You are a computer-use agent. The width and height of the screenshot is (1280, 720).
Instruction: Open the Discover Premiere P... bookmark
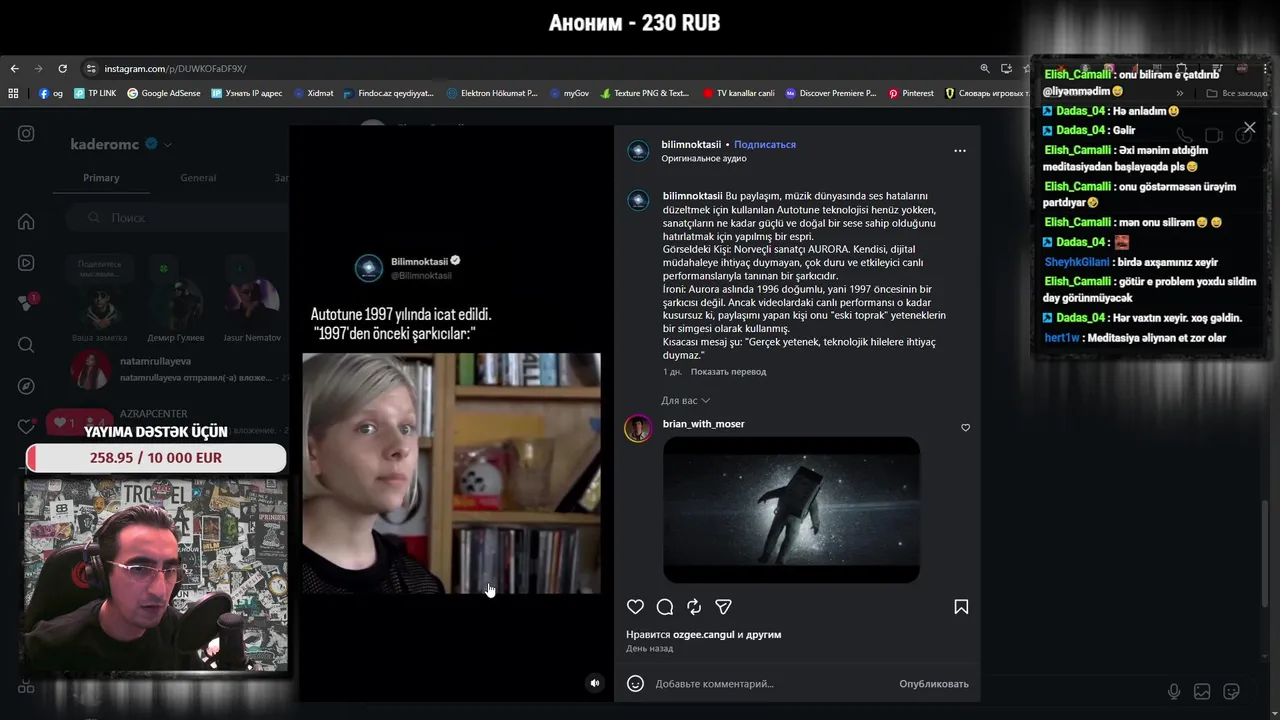(831, 93)
